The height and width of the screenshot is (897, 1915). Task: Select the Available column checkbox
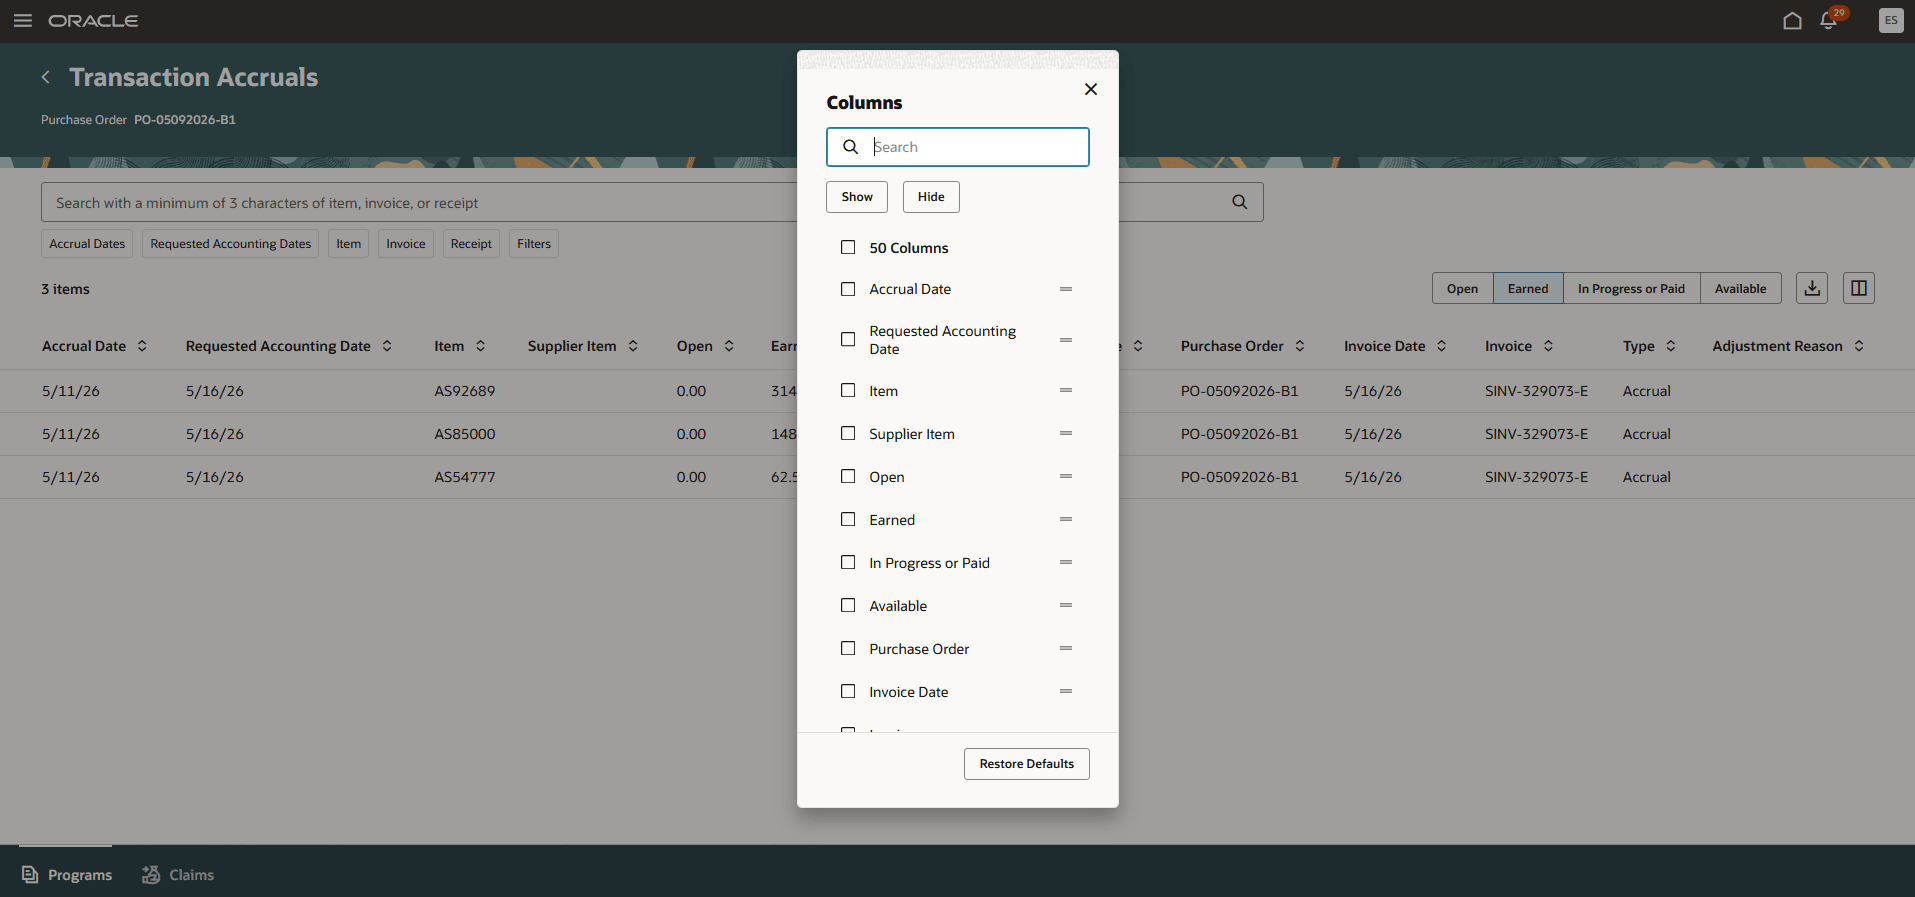click(x=848, y=606)
